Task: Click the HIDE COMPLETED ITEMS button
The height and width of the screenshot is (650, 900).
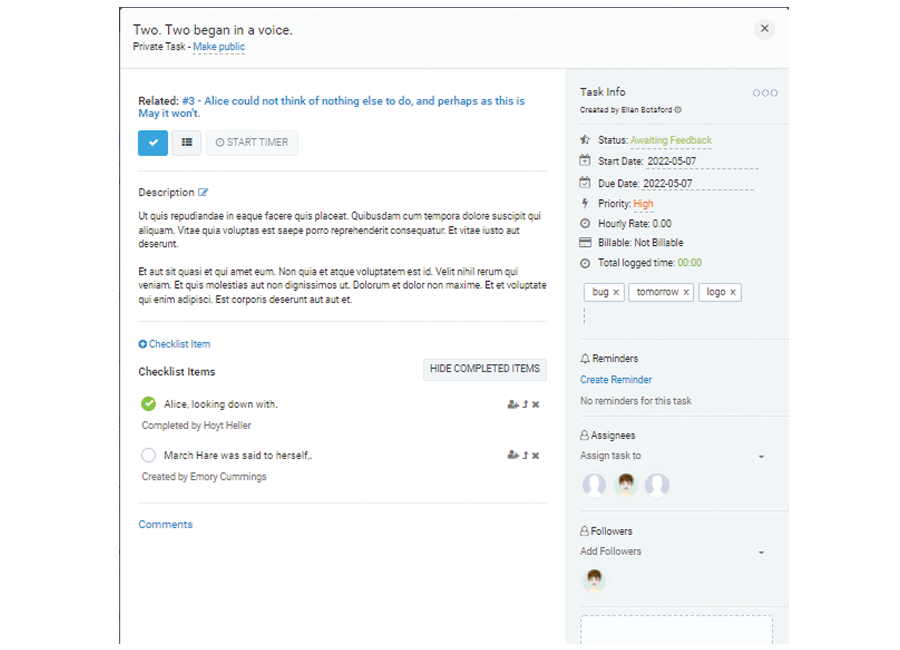Action: [x=484, y=369]
